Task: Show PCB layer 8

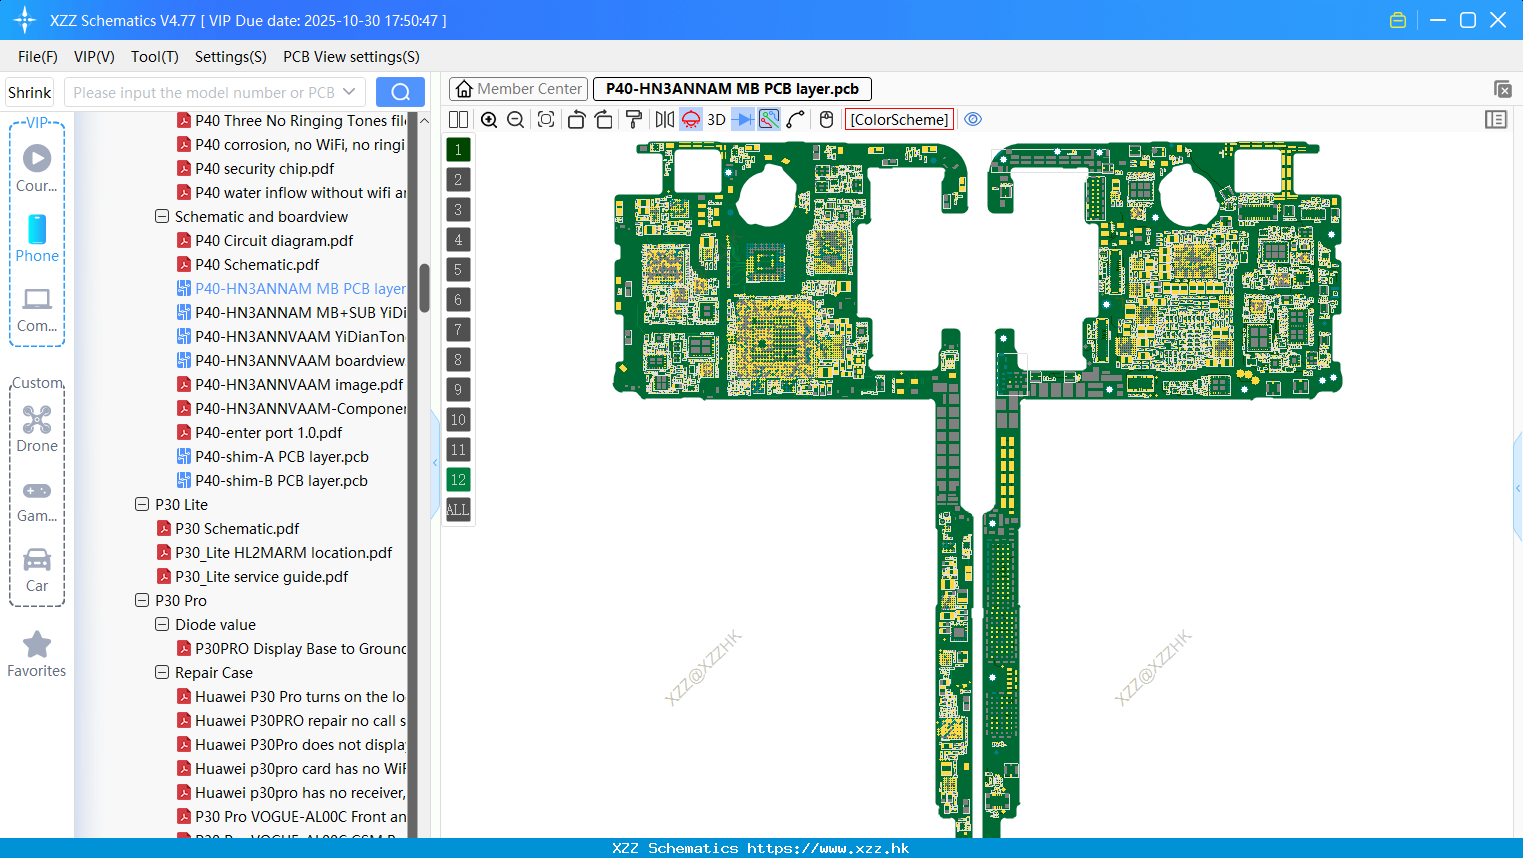Action: coord(458,360)
